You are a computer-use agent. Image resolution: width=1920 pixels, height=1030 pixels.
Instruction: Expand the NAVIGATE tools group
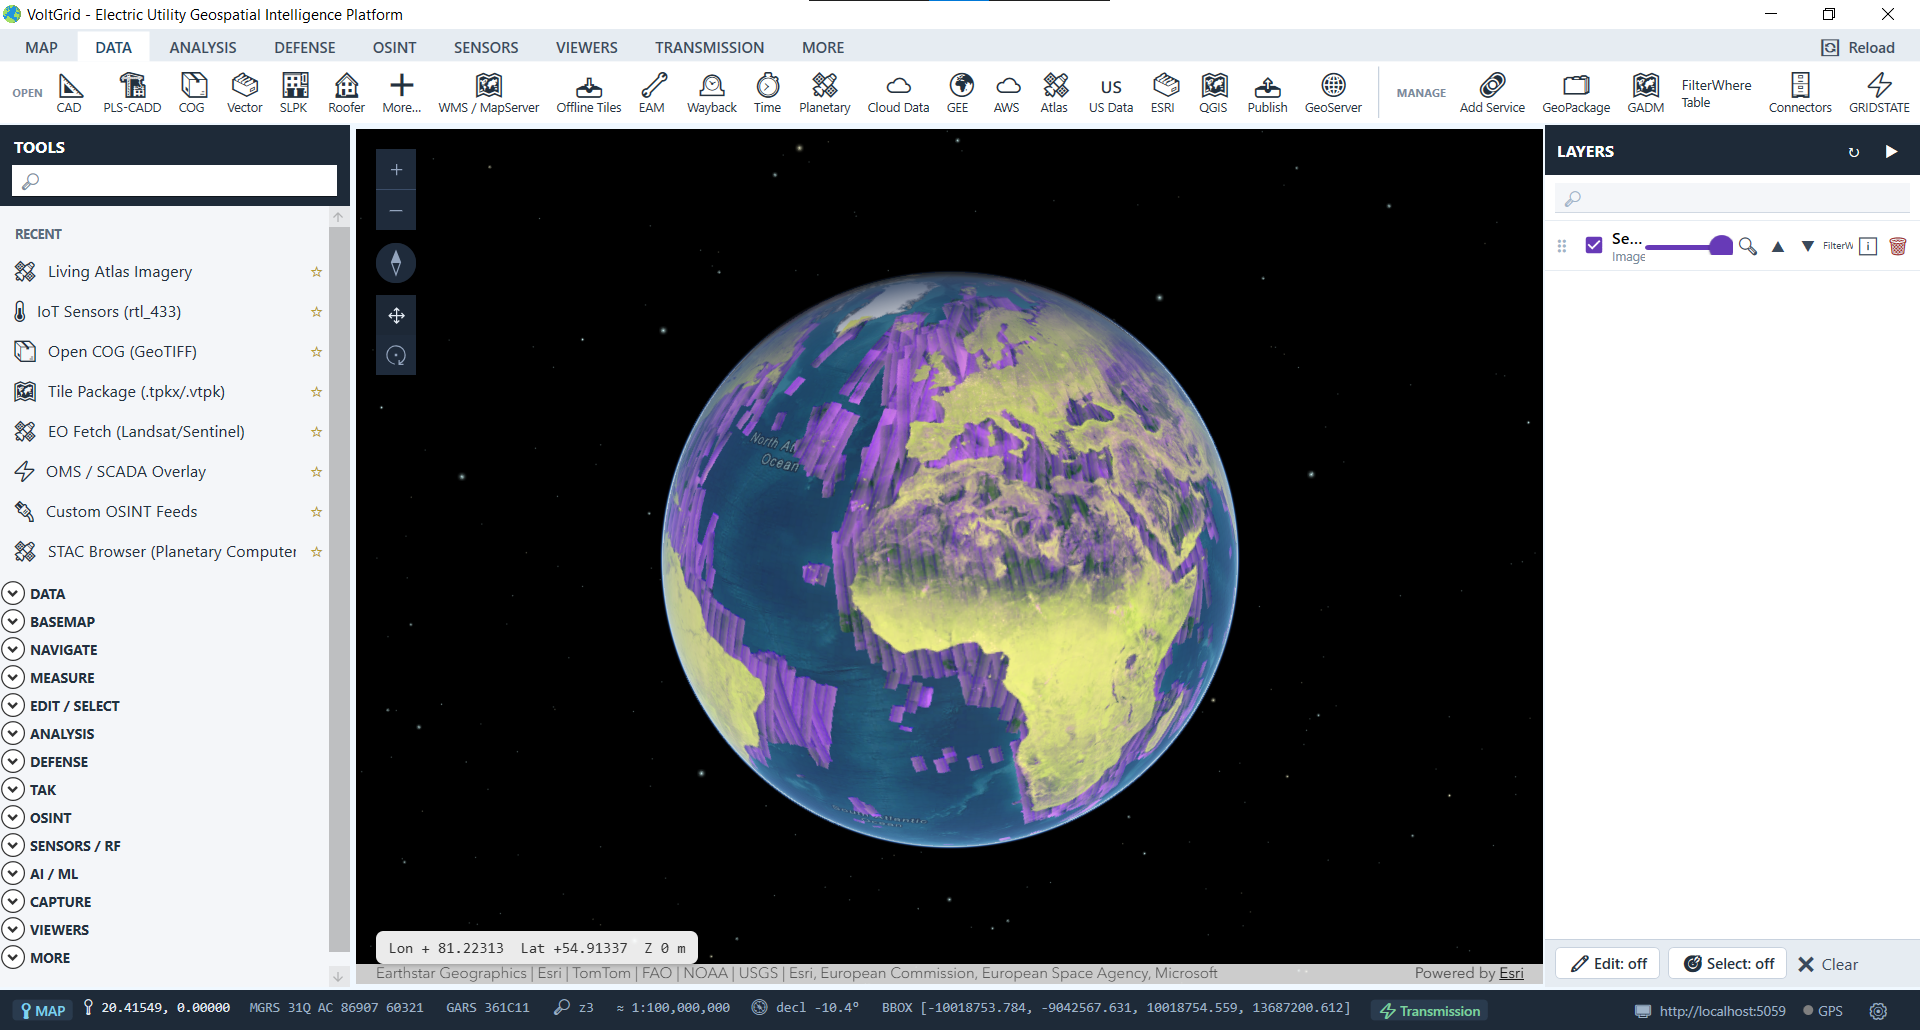[x=13, y=649]
